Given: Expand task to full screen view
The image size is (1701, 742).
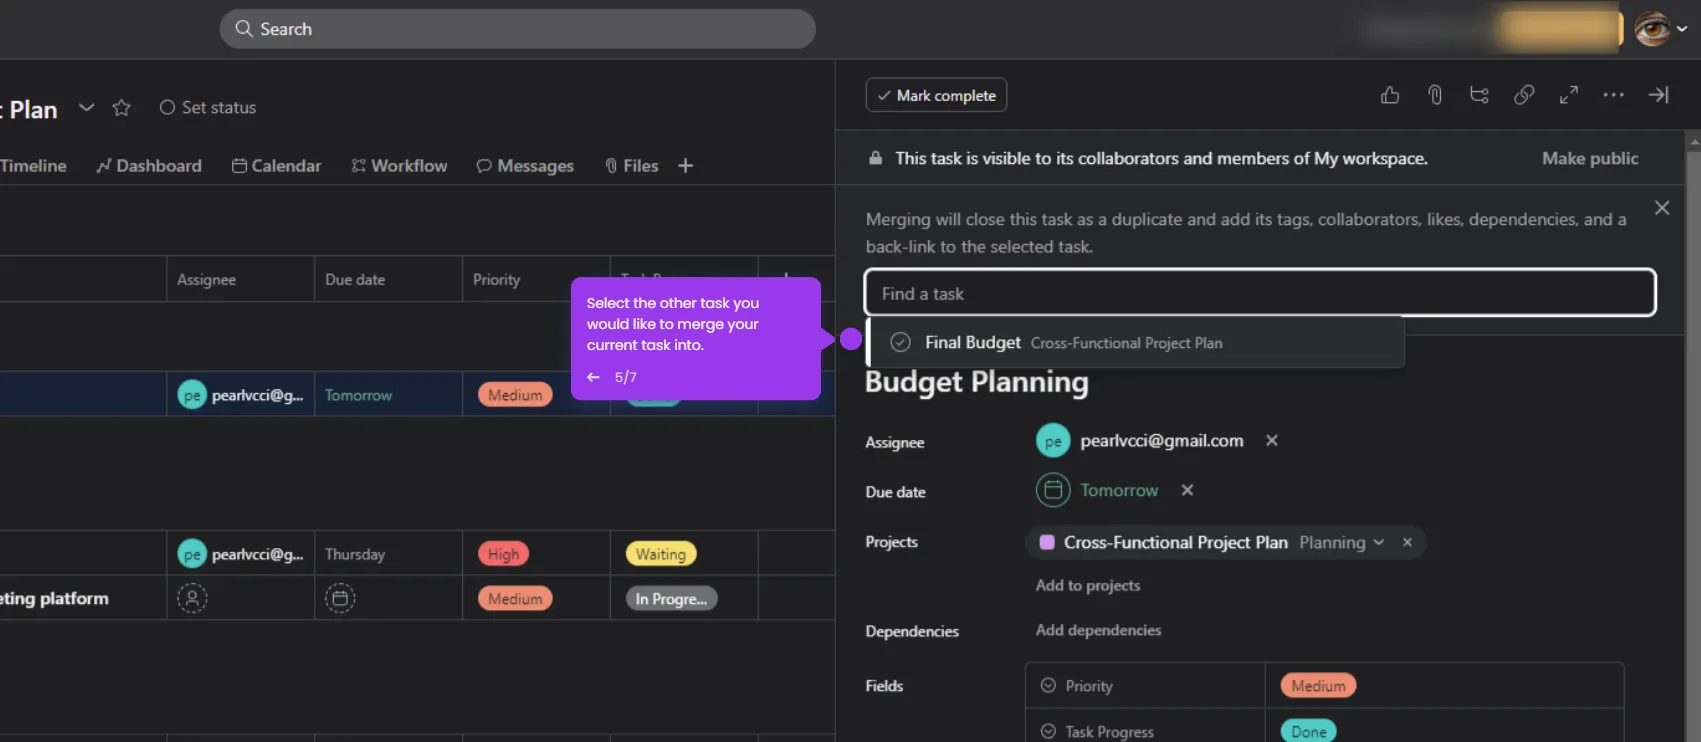Looking at the screenshot, I should (x=1569, y=95).
